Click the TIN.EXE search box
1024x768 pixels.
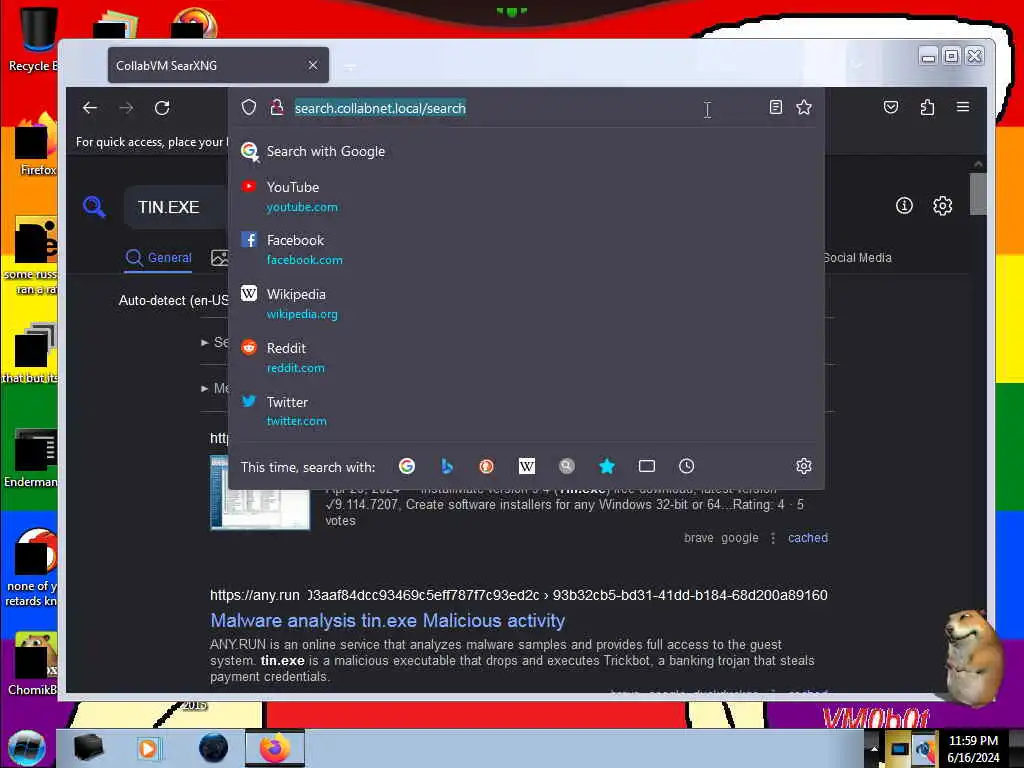(175, 207)
